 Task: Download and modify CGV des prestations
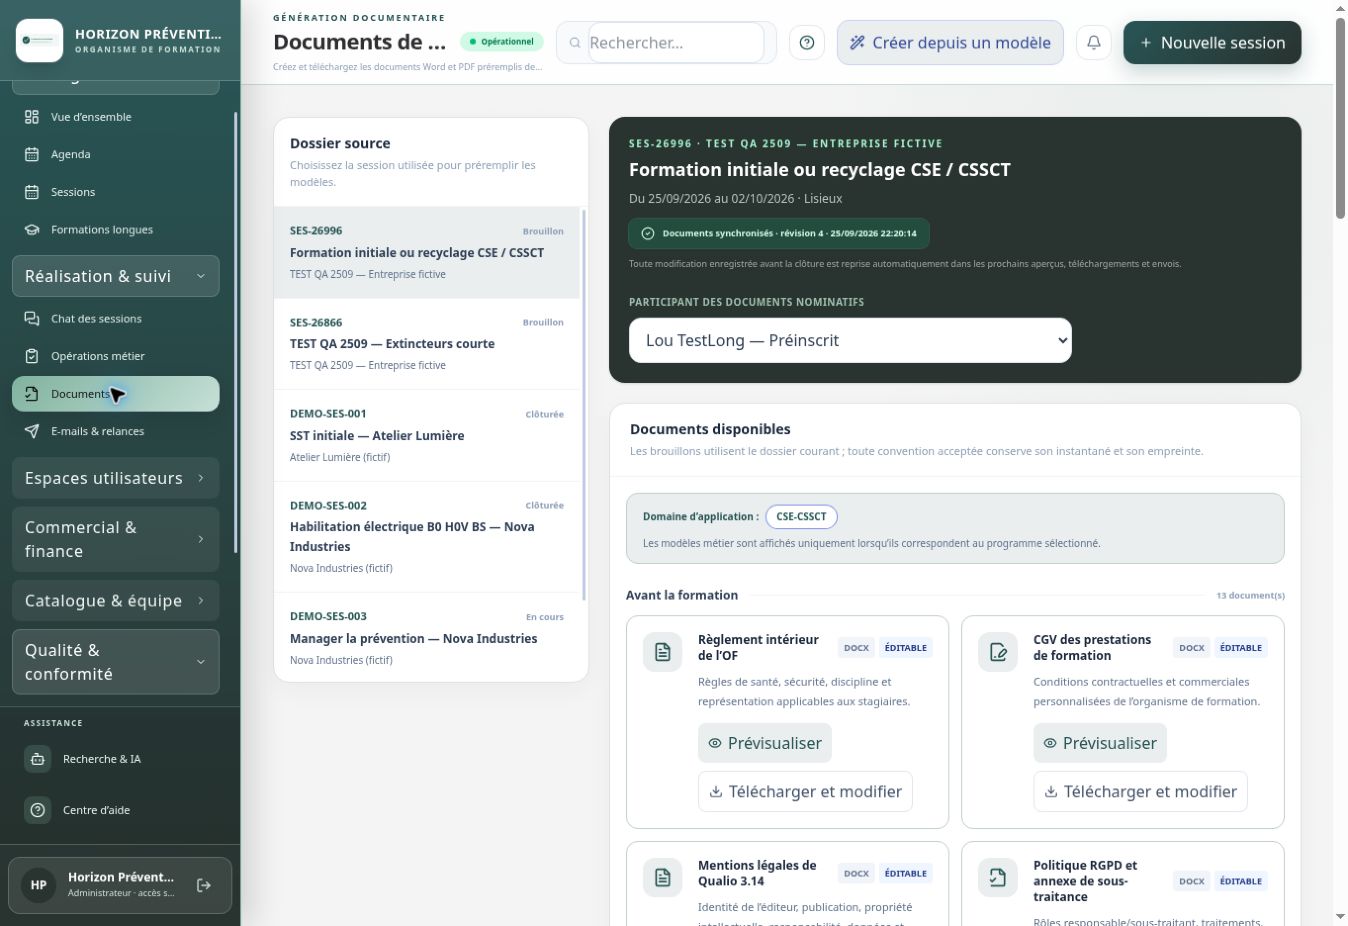[x=1140, y=791]
